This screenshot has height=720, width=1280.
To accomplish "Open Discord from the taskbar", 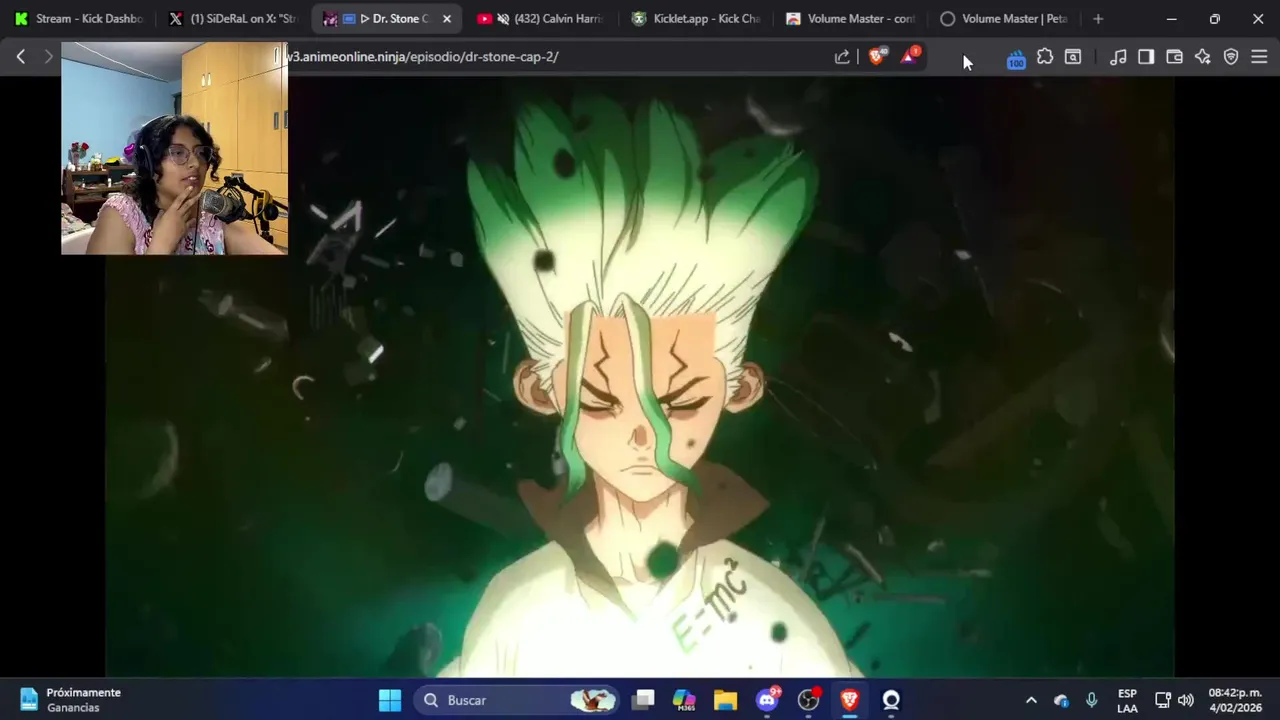I will click(767, 700).
